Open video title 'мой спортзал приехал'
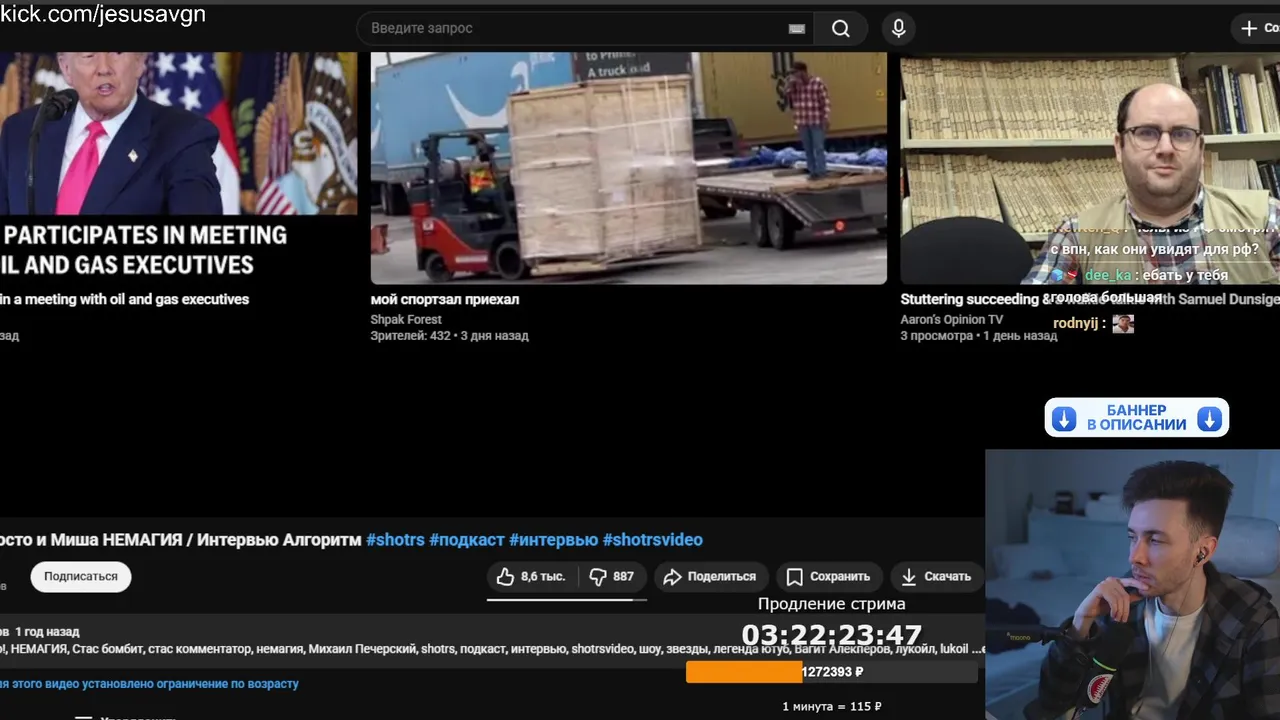1280x720 pixels. coord(445,299)
